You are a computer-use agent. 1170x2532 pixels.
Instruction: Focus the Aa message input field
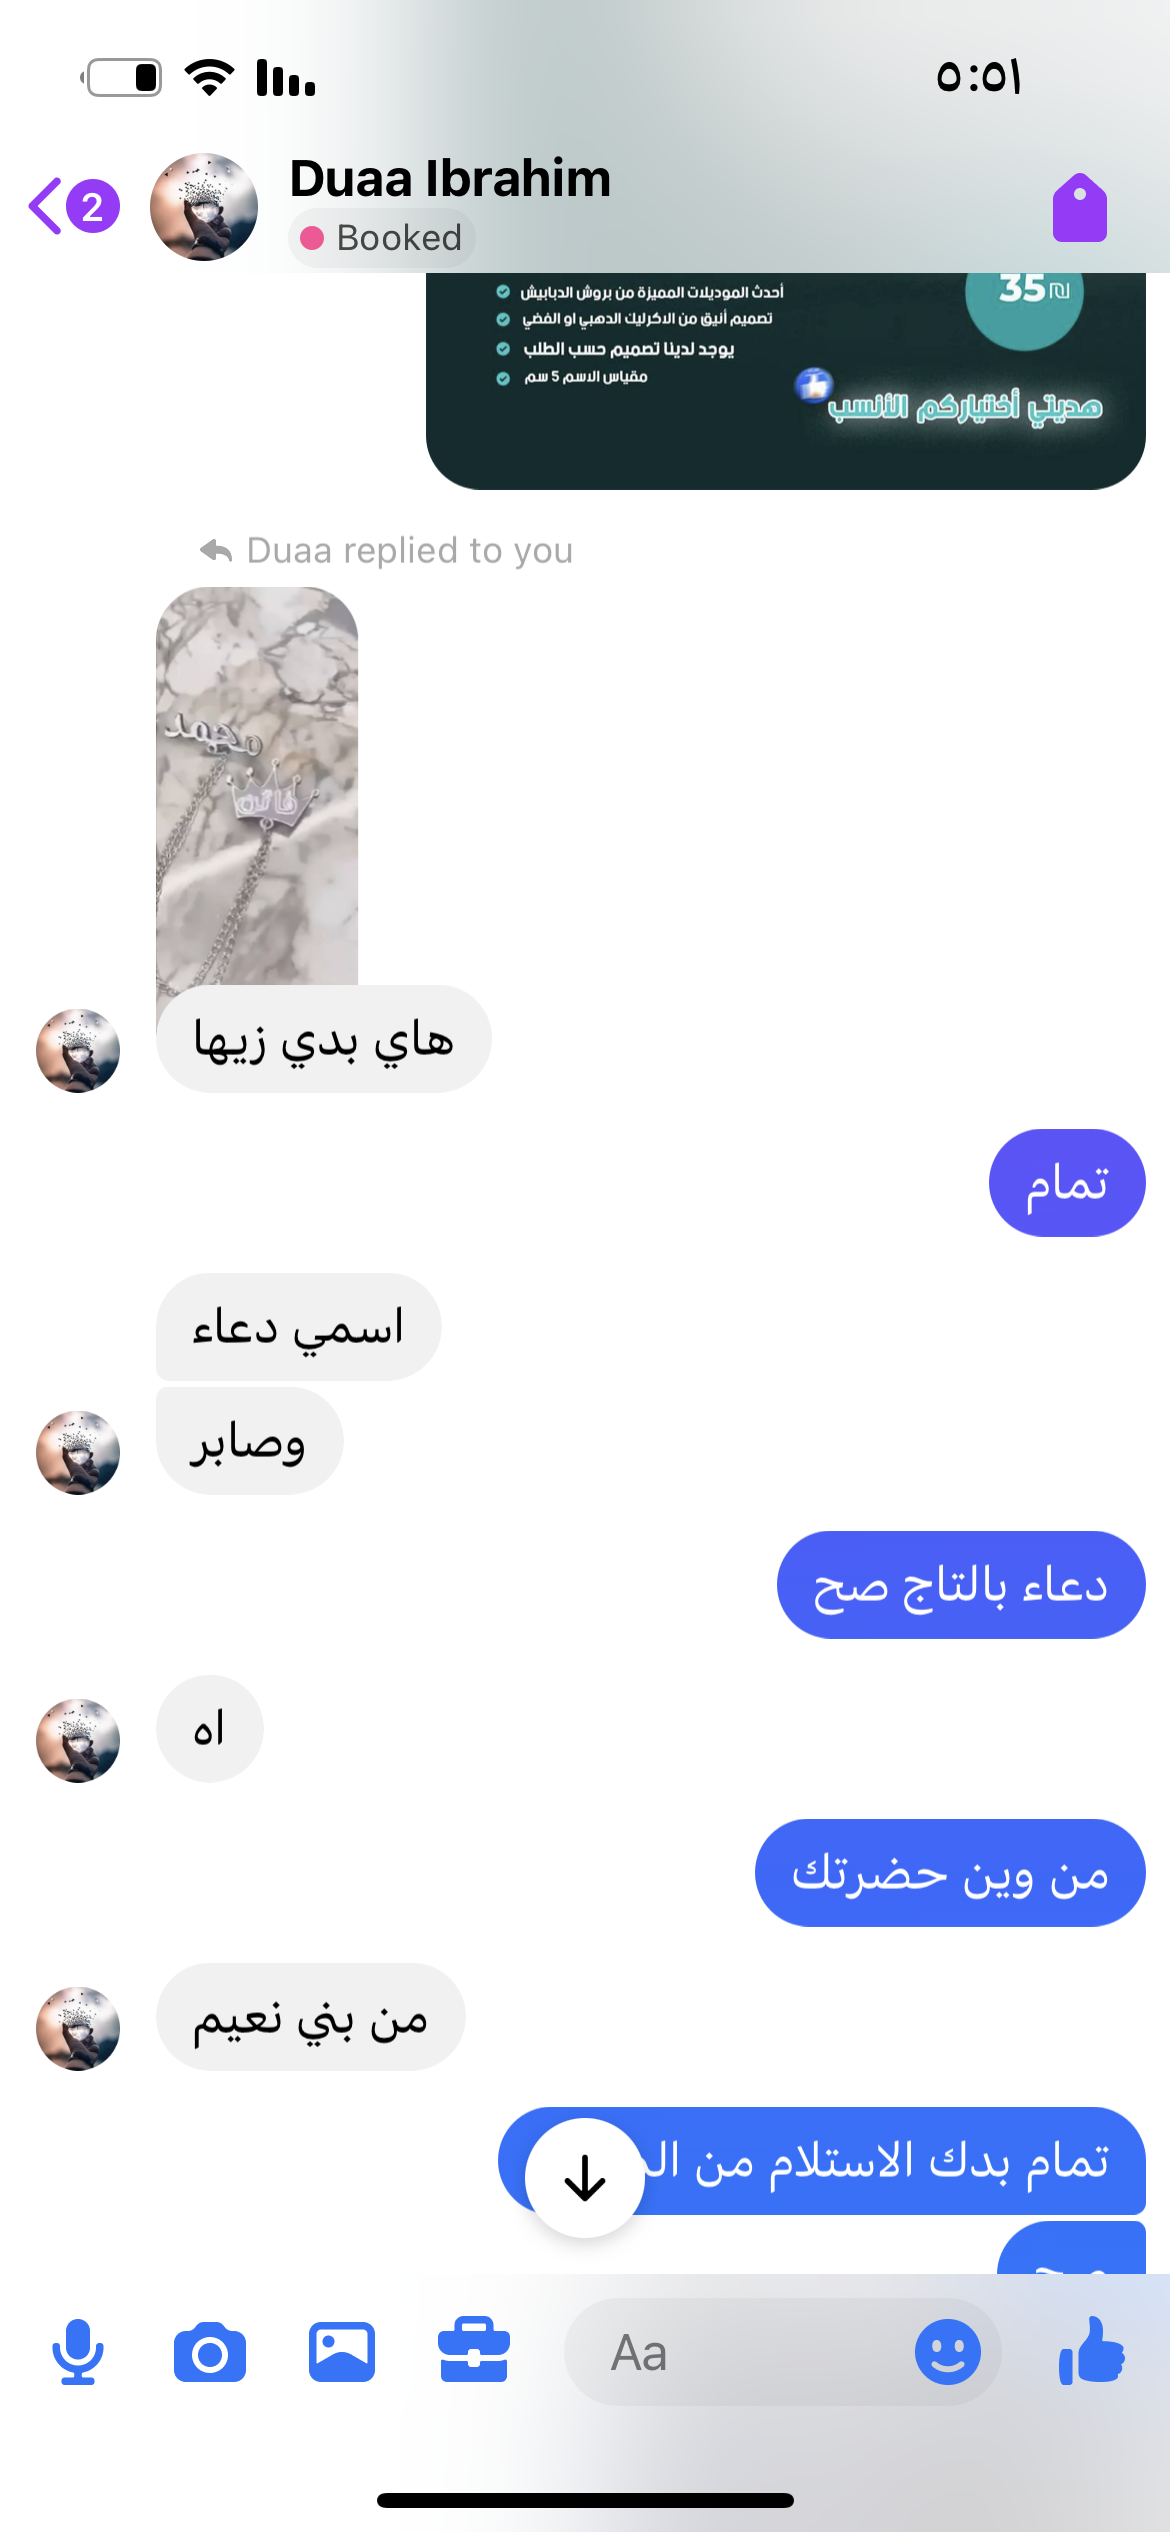[x=740, y=2352]
